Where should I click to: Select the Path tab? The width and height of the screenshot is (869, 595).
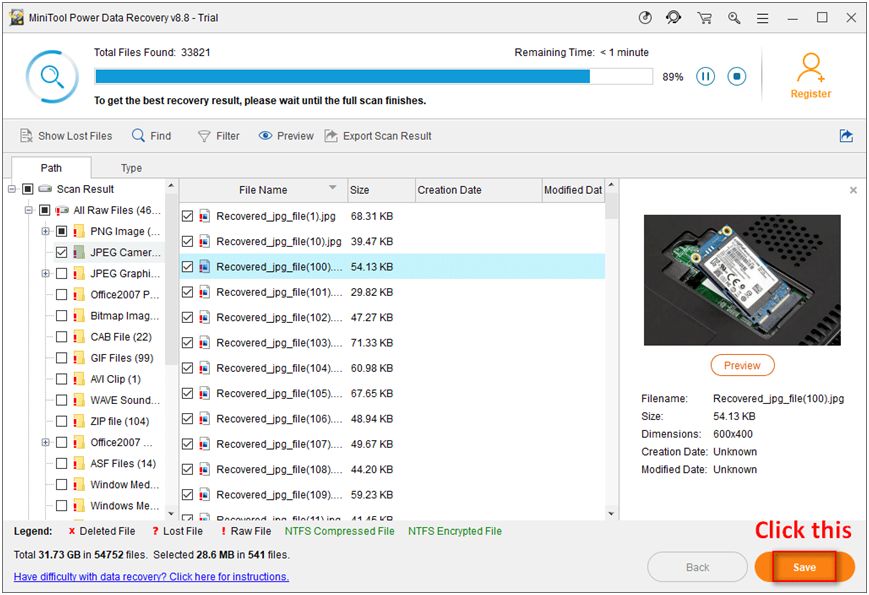coord(51,168)
